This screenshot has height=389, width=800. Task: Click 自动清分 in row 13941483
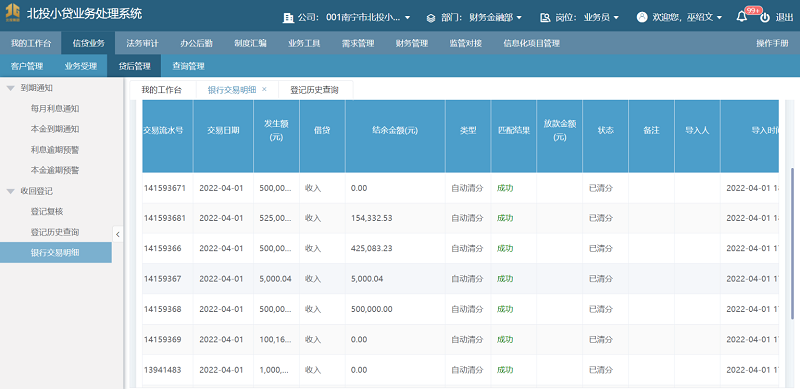[467, 370]
